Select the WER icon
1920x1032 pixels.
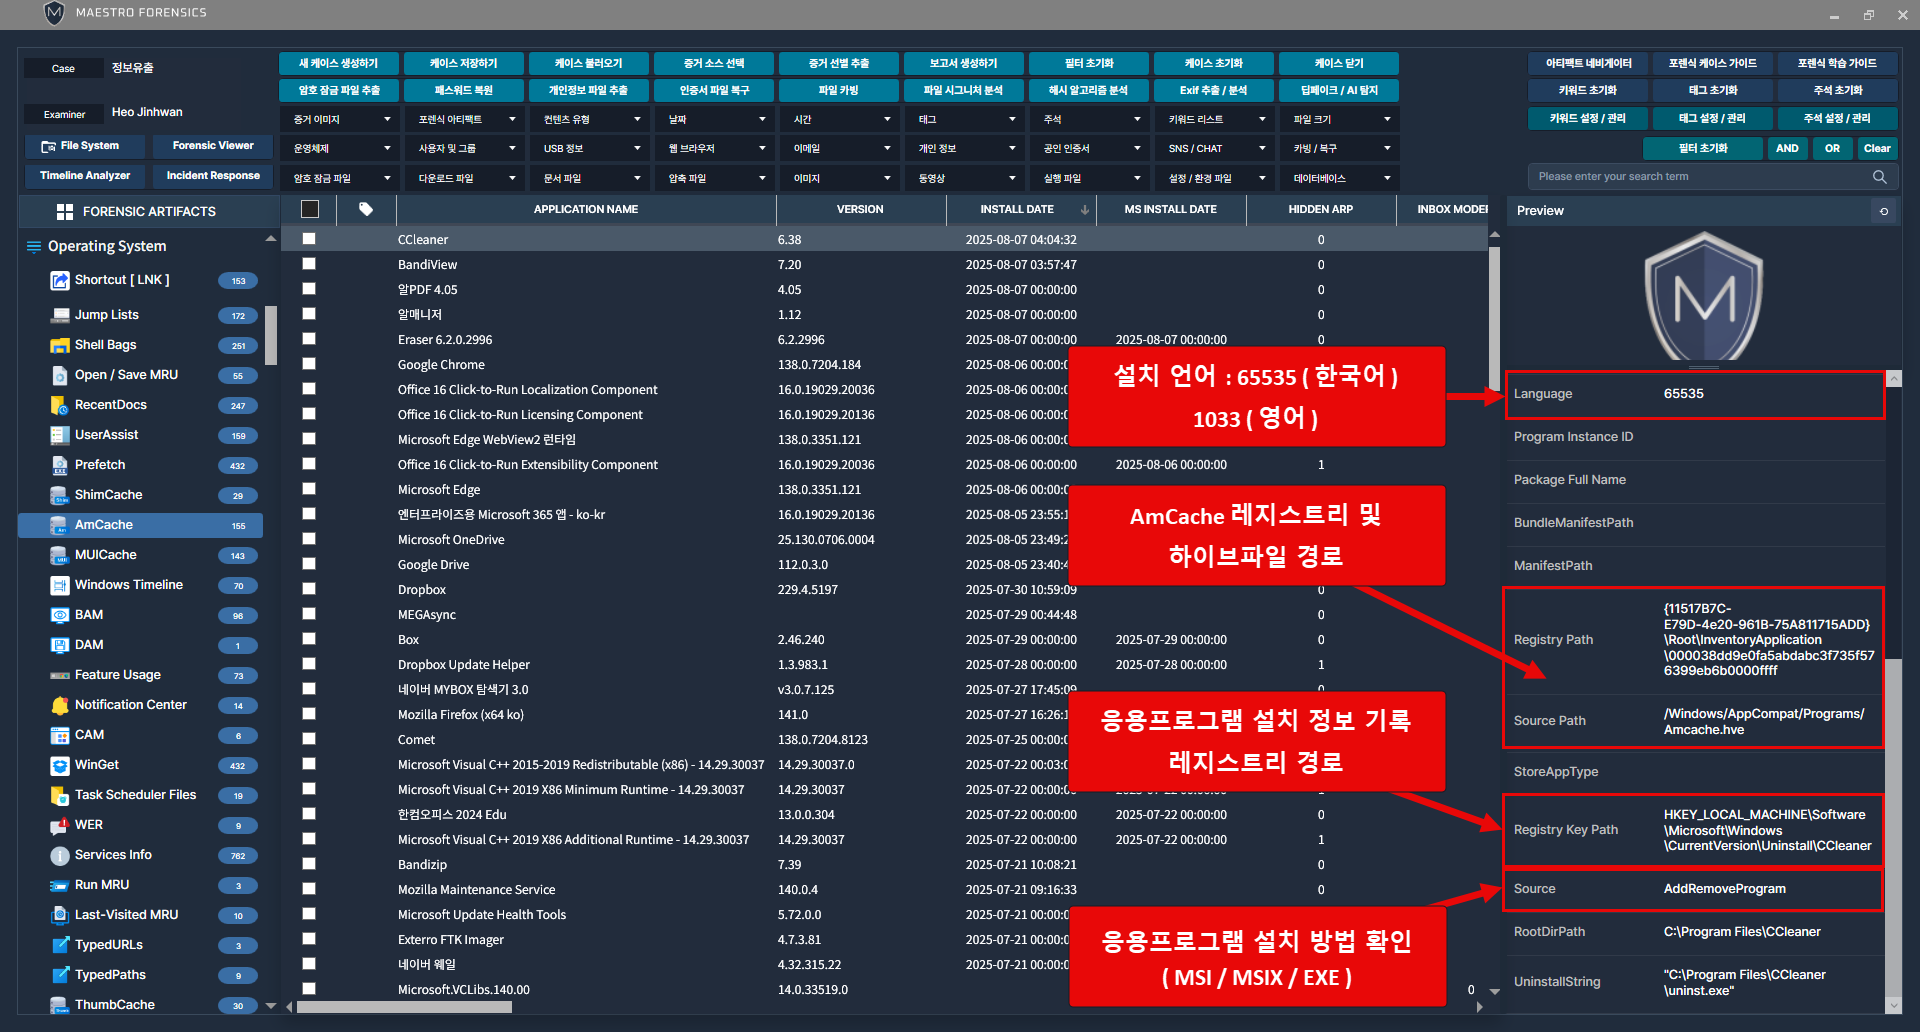pyautogui.click(x=59, y=825)
